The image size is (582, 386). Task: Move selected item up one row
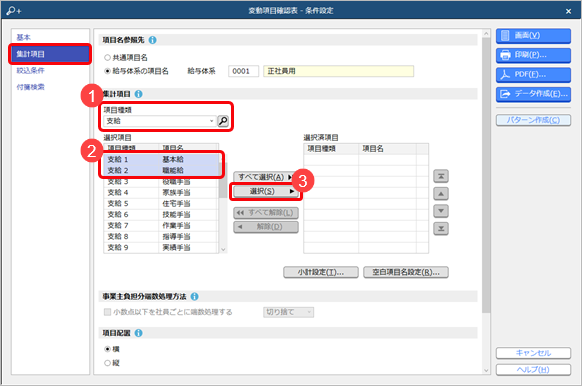tap(441, 194)
